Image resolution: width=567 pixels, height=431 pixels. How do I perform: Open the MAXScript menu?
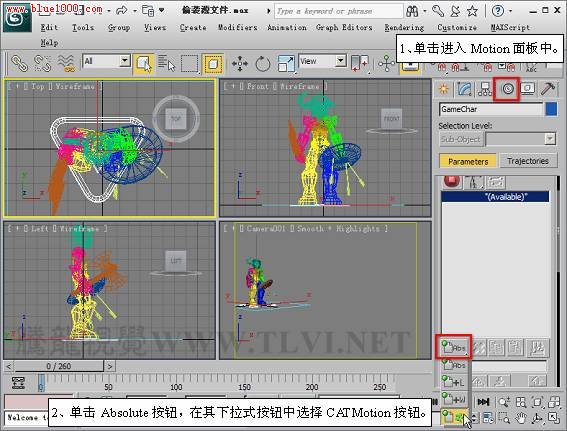click(510, 27)
